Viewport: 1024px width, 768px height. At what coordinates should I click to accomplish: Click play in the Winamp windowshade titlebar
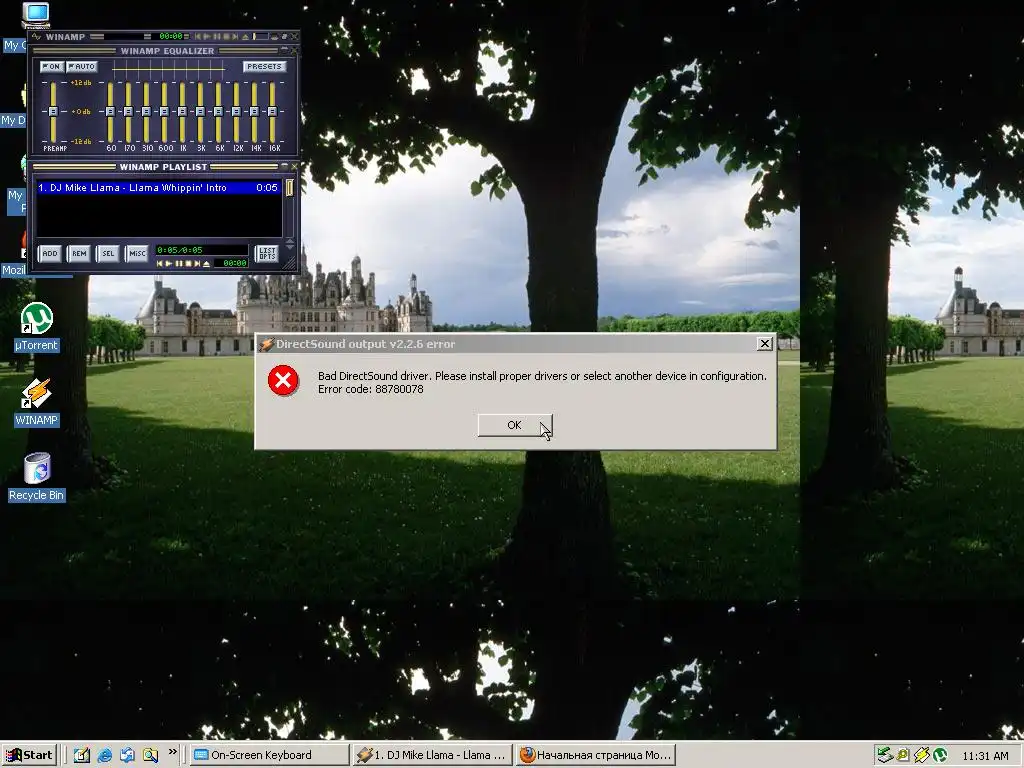pyautogui.click(x=207, y=37)
